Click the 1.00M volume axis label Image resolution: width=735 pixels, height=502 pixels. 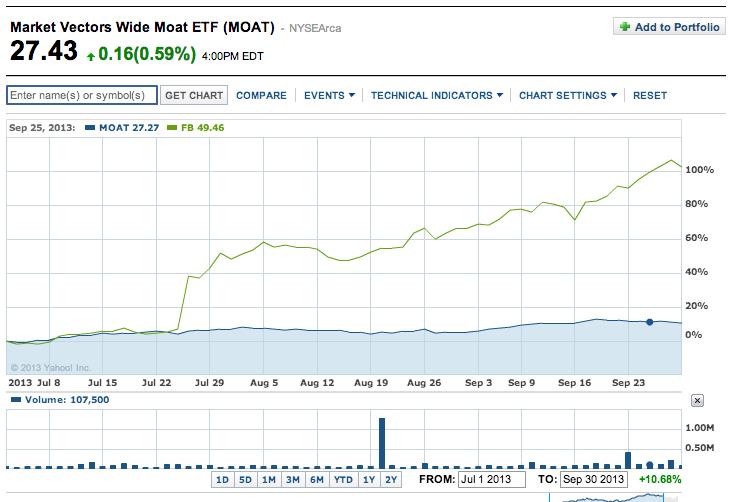pos(699,428)
